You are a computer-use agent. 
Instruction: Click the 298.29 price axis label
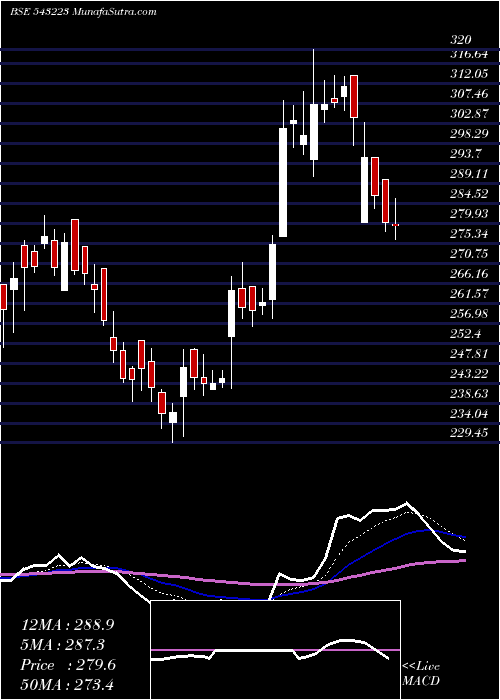(469, 134)
